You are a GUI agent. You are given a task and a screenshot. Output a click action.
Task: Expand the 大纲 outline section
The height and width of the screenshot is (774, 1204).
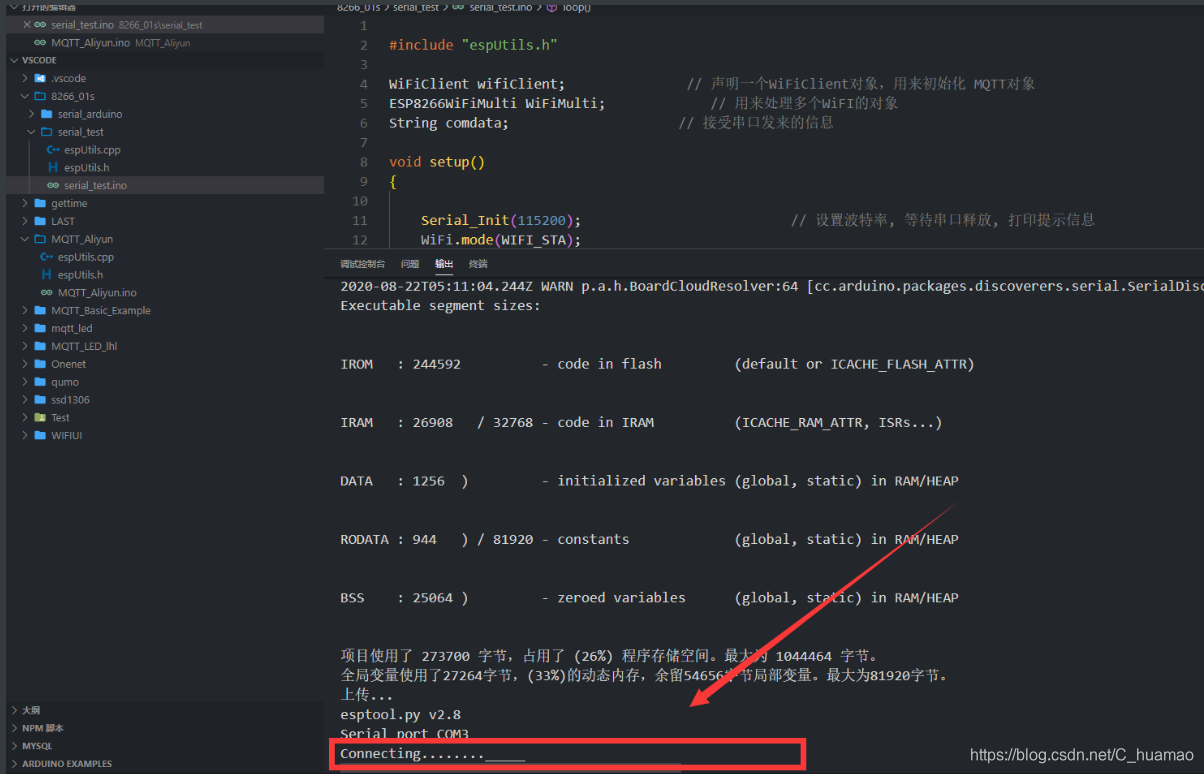[x=13, y=710]
